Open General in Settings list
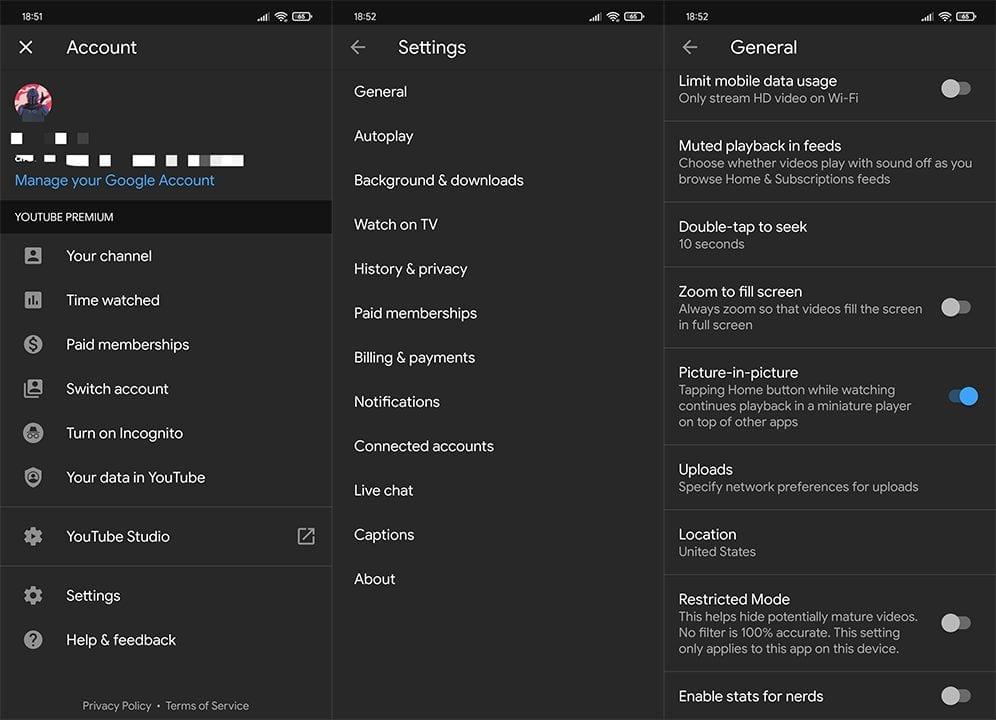Image resolution: width=996 pixels, height=720 pixels. [x=498, y=92]
